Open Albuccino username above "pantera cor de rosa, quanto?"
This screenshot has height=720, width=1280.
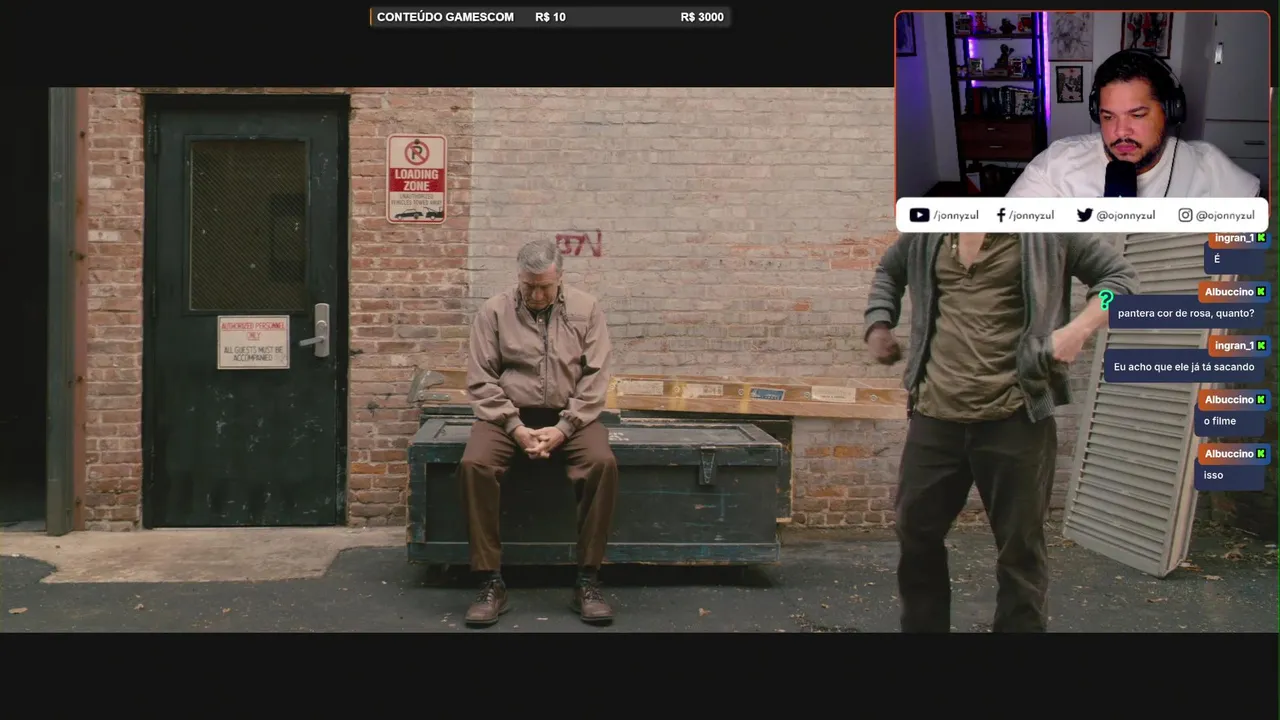(x=1229, y=292)
